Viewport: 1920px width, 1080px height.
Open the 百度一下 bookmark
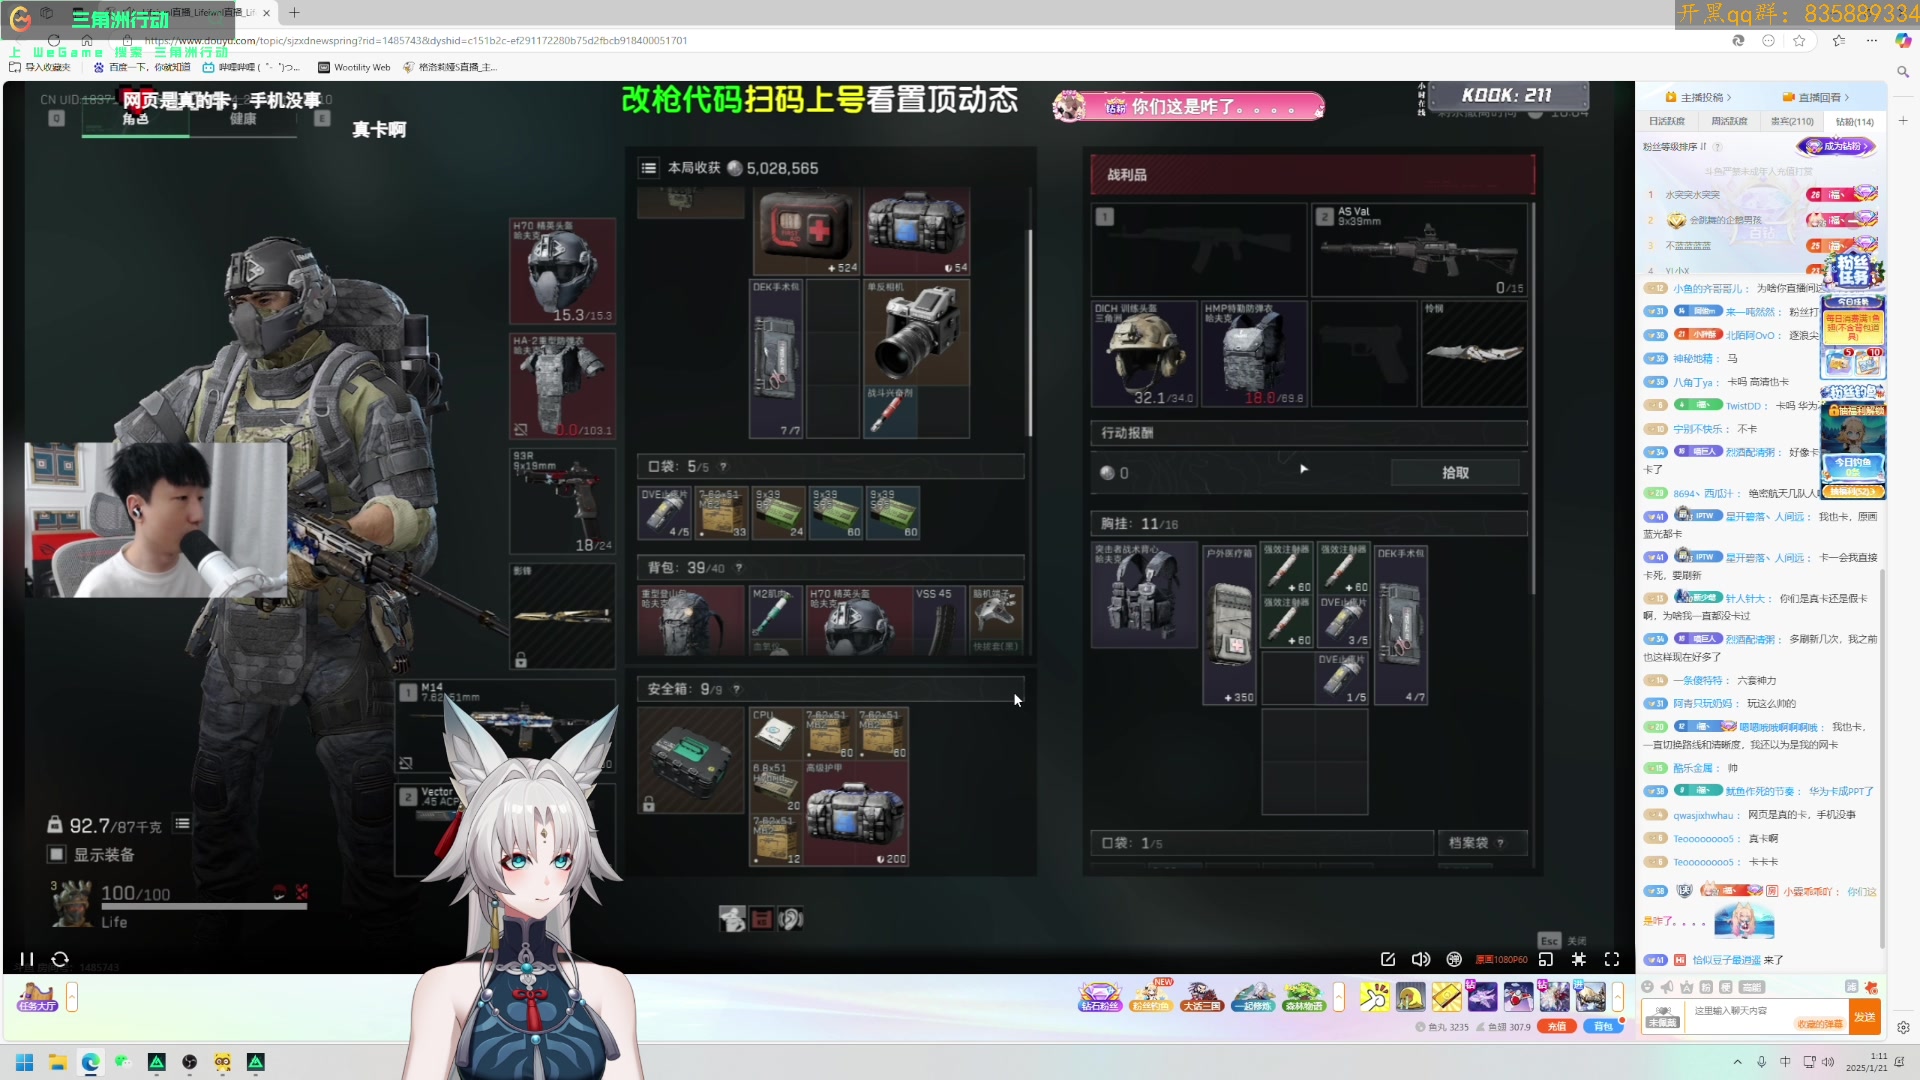pos(141,67)
